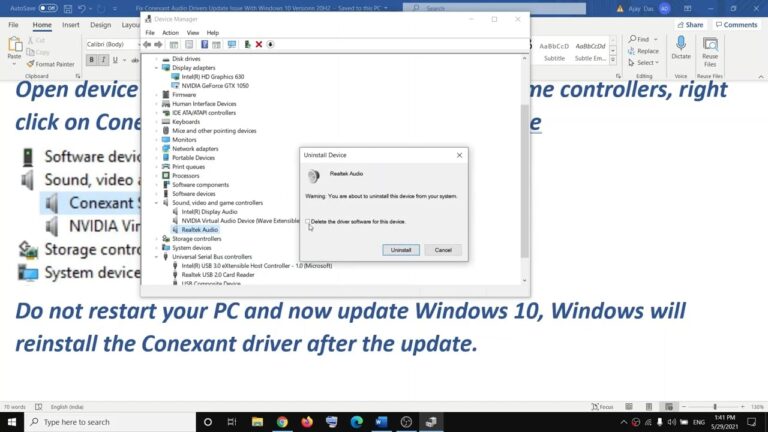Click the blue Help icon in Device Manager toolbar
Image resolution: width=768 pixels, height=432 pixels.
point(204,45)
